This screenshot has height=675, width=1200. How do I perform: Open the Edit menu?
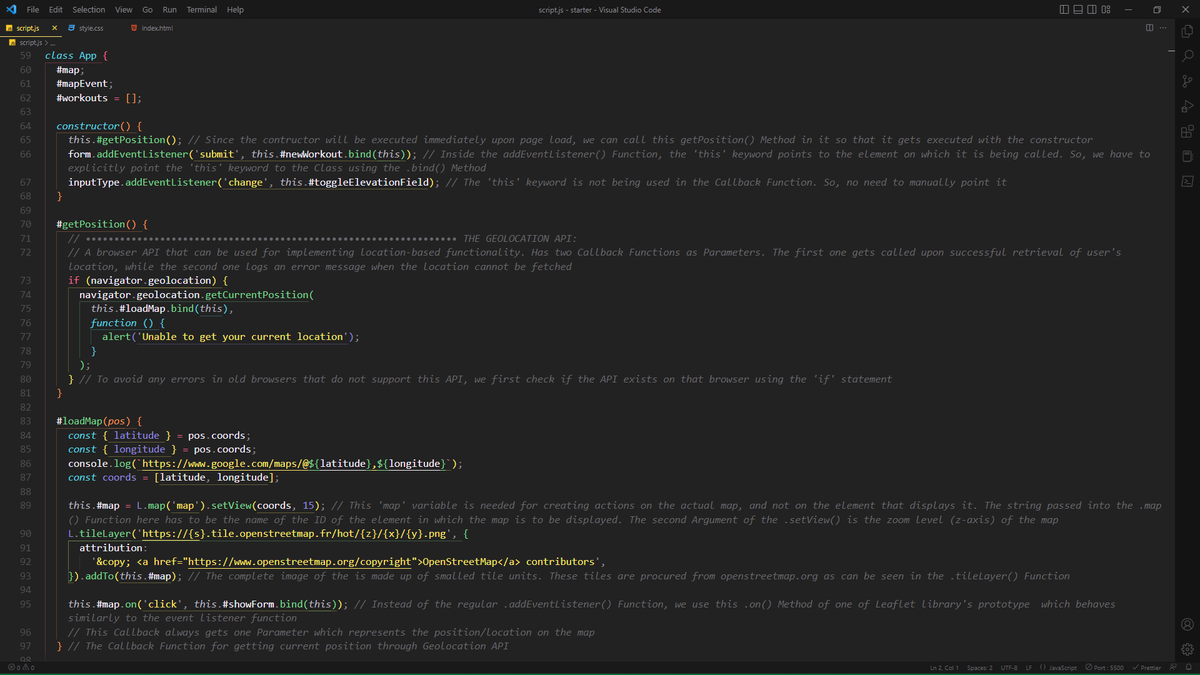(56, 10)
